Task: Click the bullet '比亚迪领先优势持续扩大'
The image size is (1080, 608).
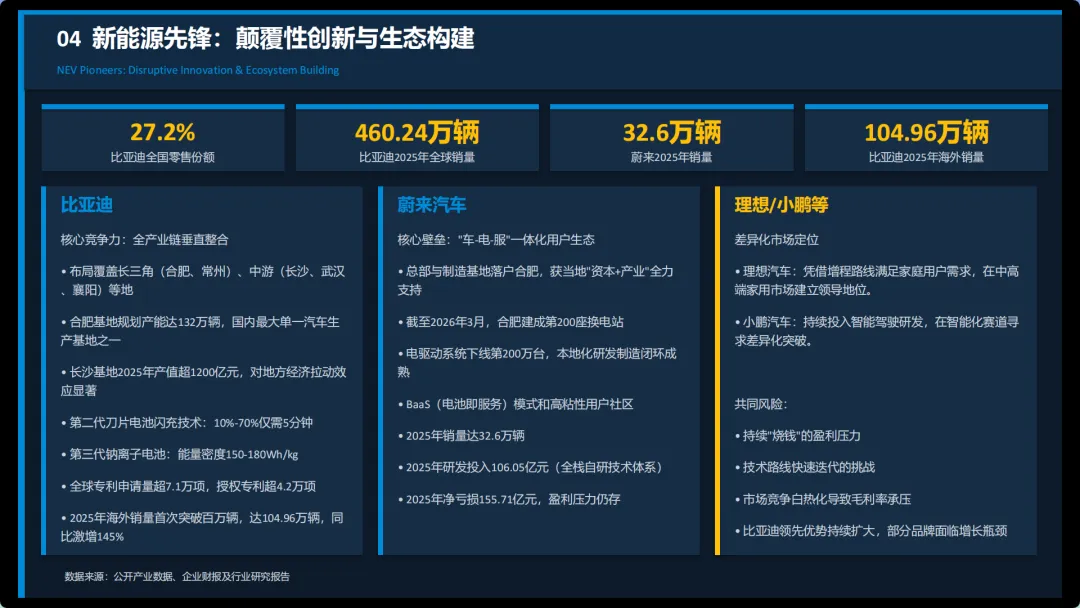Action: pos(871,531)
